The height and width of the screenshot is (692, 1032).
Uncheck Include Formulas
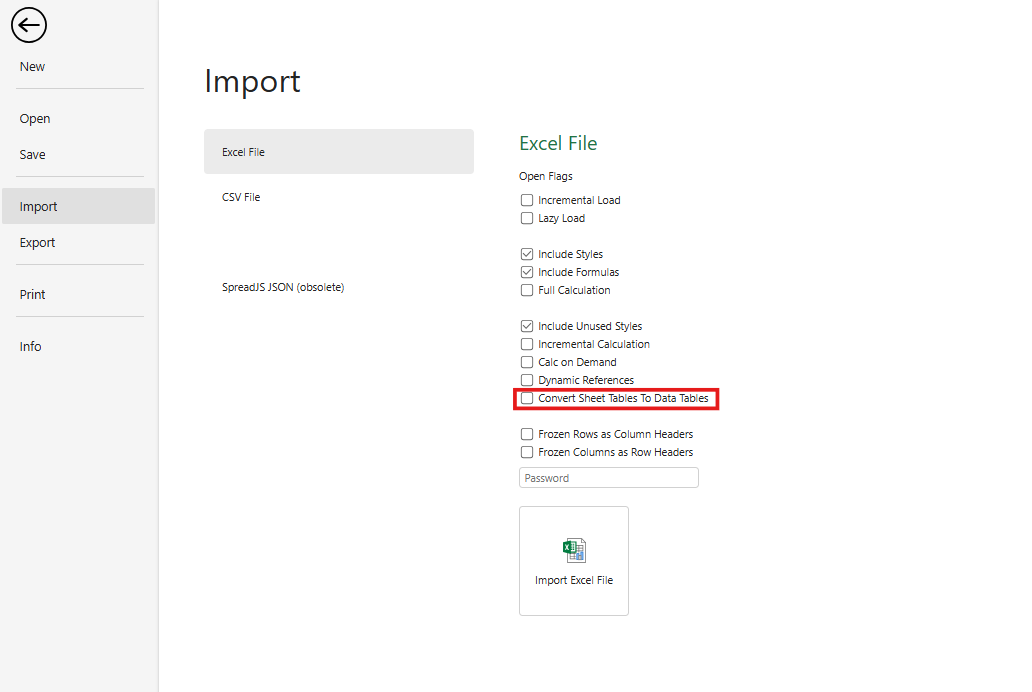point(527,272)
